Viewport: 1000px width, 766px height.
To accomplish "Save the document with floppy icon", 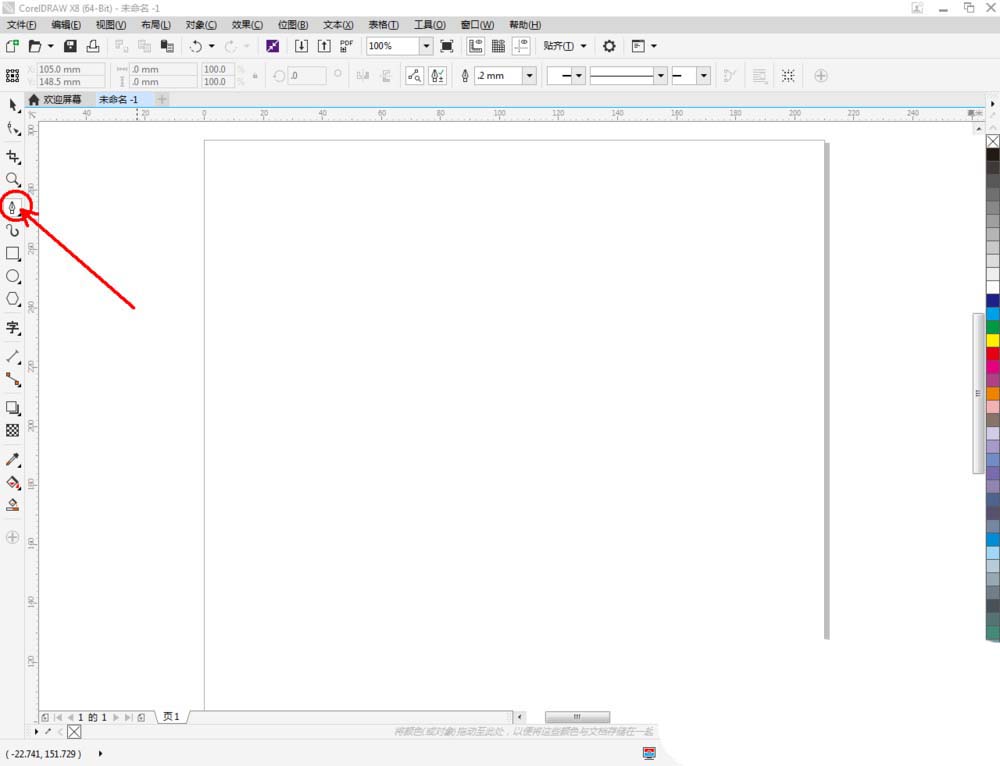I will click(70, 46).
